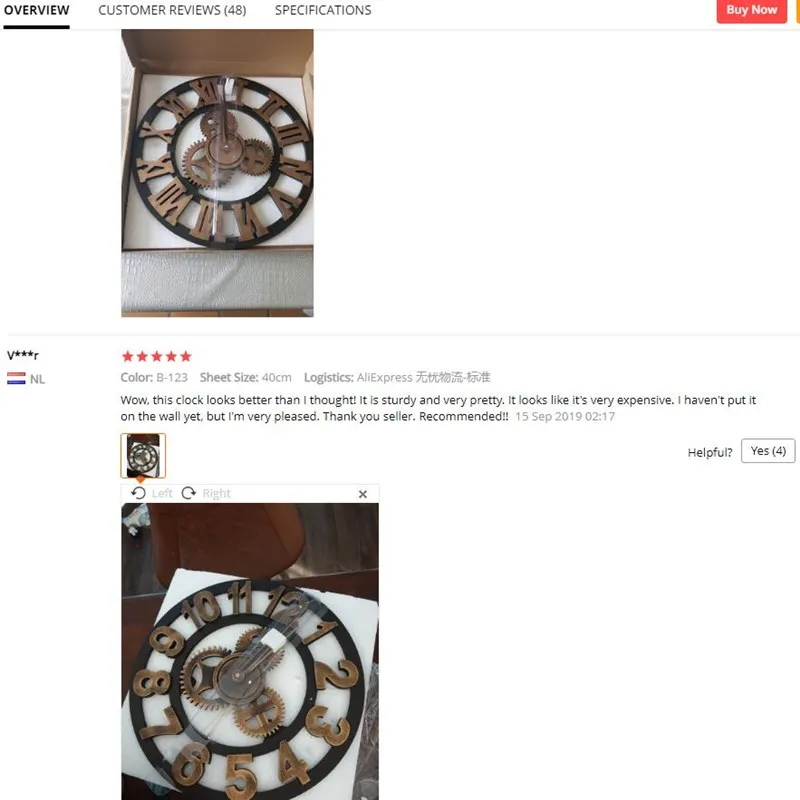Screen dimensions: 800x800
Task: Click the Netherlands flag icon
Action: [16, 378]
